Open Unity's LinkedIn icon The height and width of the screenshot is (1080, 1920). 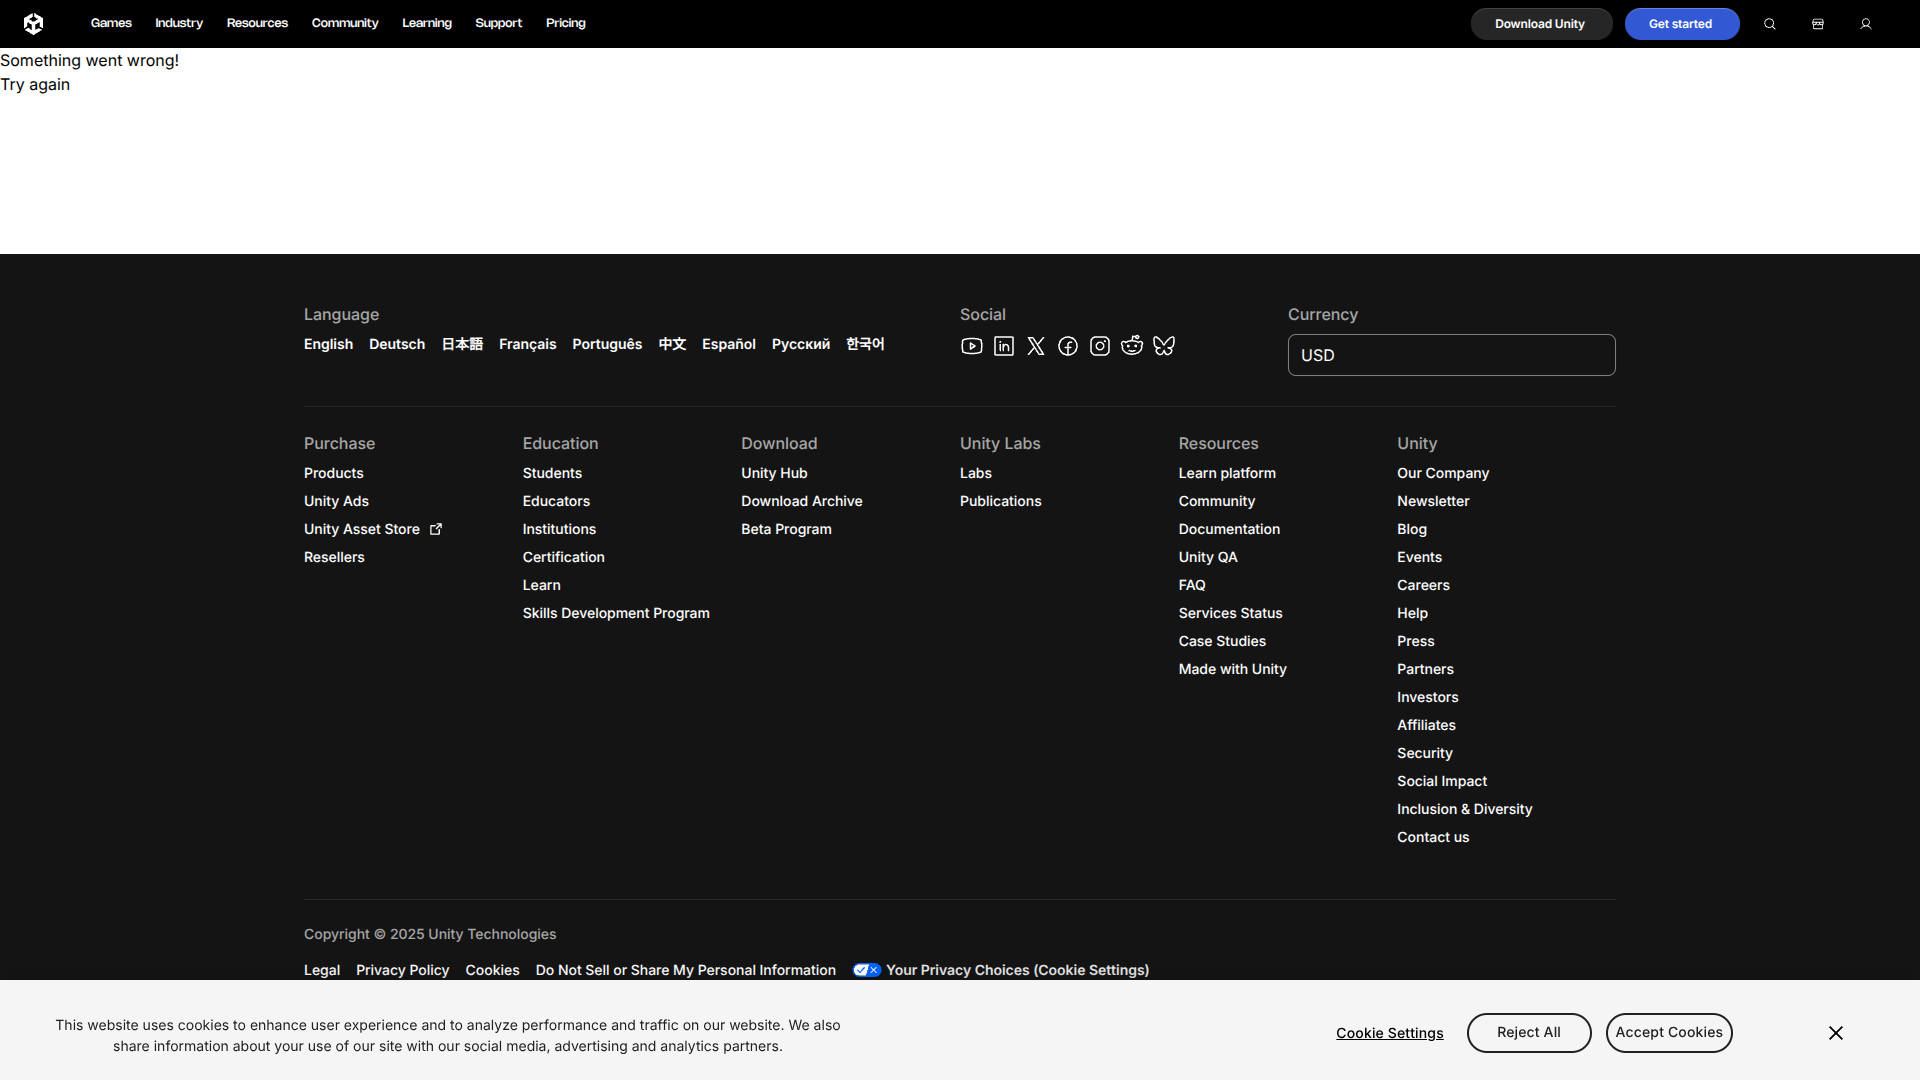click(1004, 346)
